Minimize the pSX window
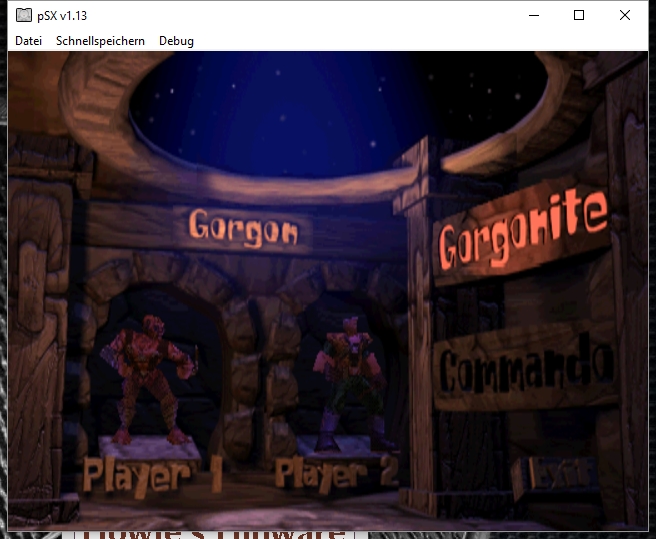The image size is (656, 539). [534, 15]
